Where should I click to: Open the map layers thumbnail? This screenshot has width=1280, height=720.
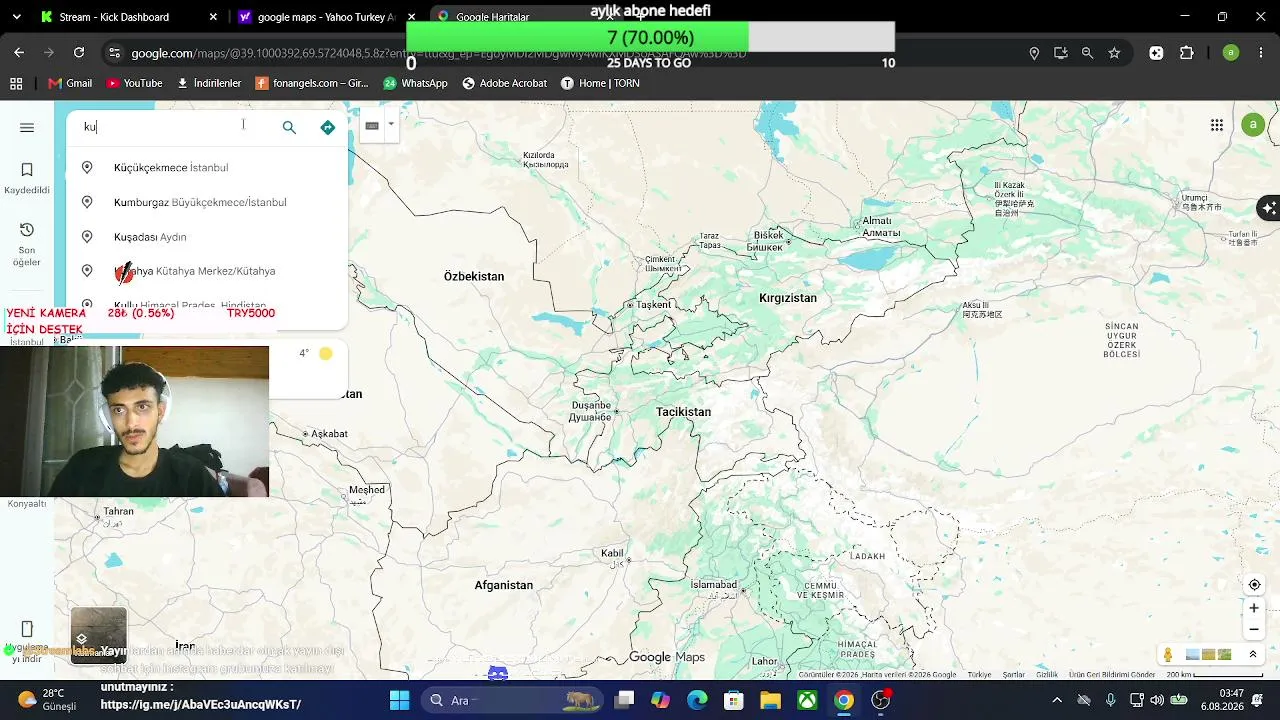[99, 635]
